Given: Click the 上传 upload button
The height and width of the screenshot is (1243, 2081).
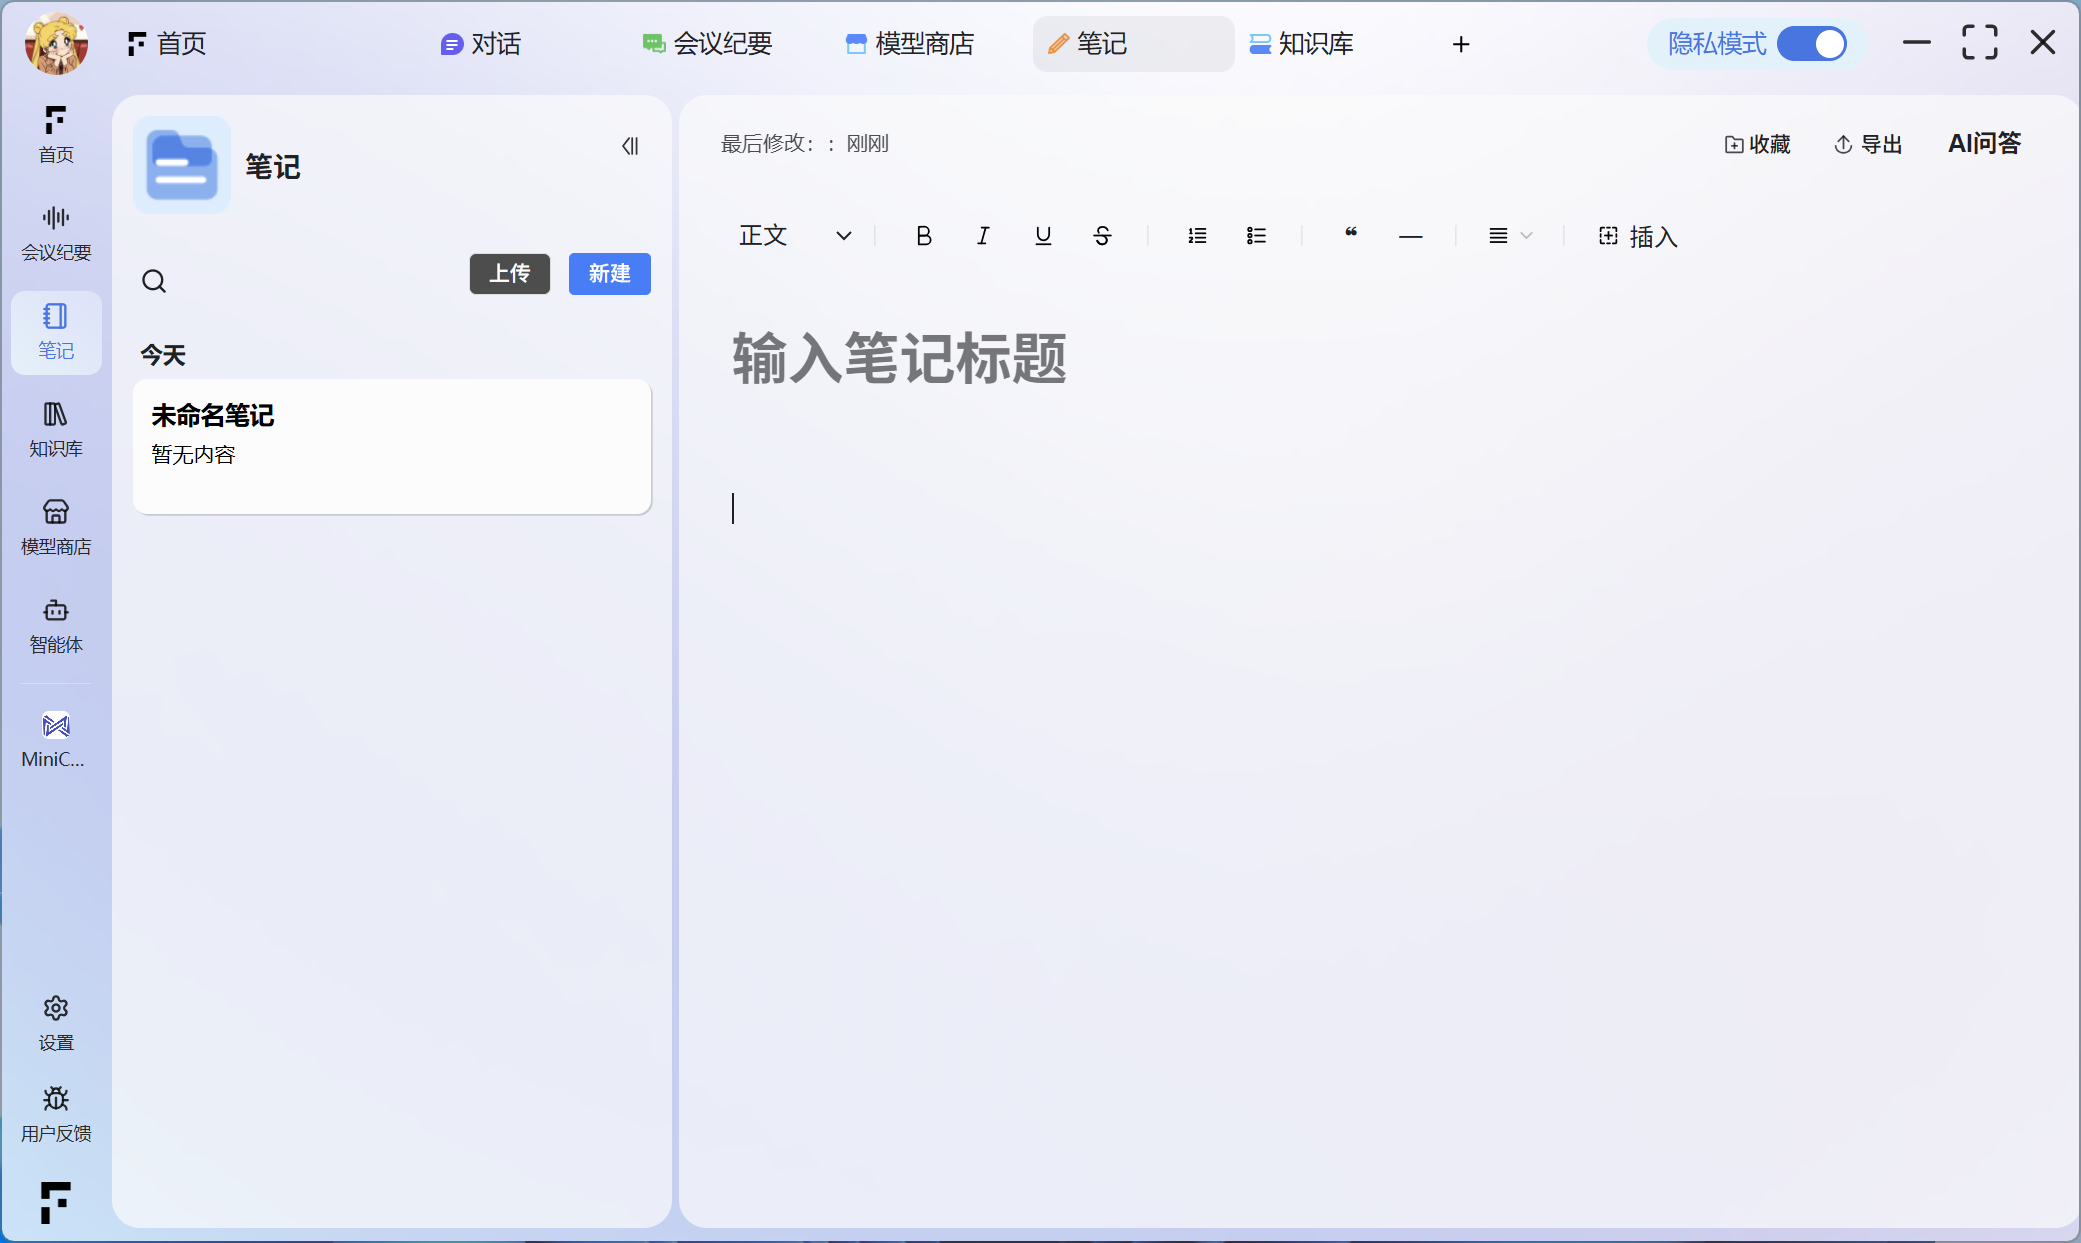Looking at the screenshot, I should click(x=510, y=274).
